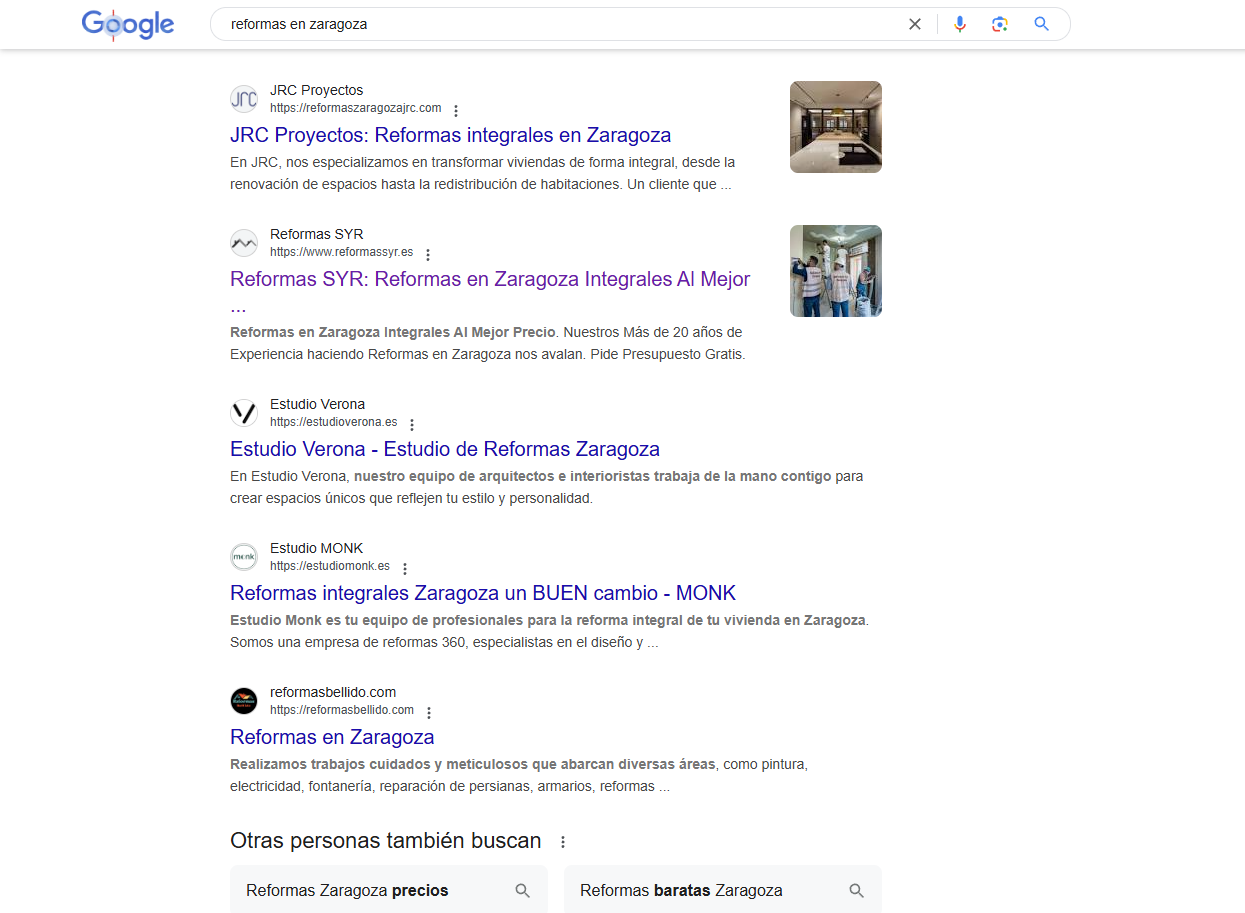
Task: Click the Estudio MONK site favicon
Action: [x=243, y=556]
